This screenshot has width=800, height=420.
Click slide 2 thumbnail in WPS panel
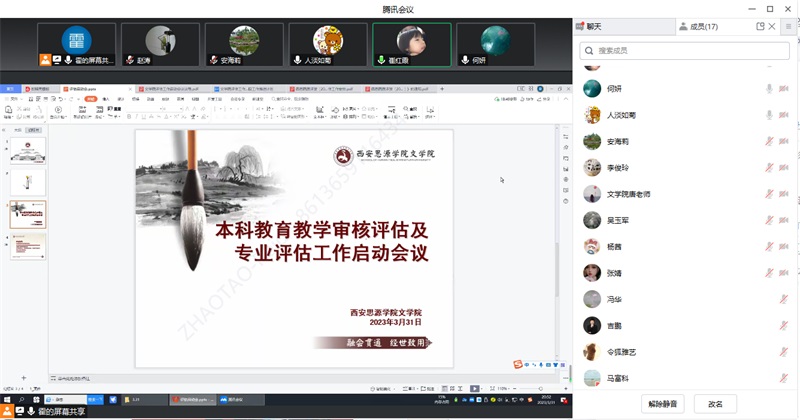click(28, 183)
